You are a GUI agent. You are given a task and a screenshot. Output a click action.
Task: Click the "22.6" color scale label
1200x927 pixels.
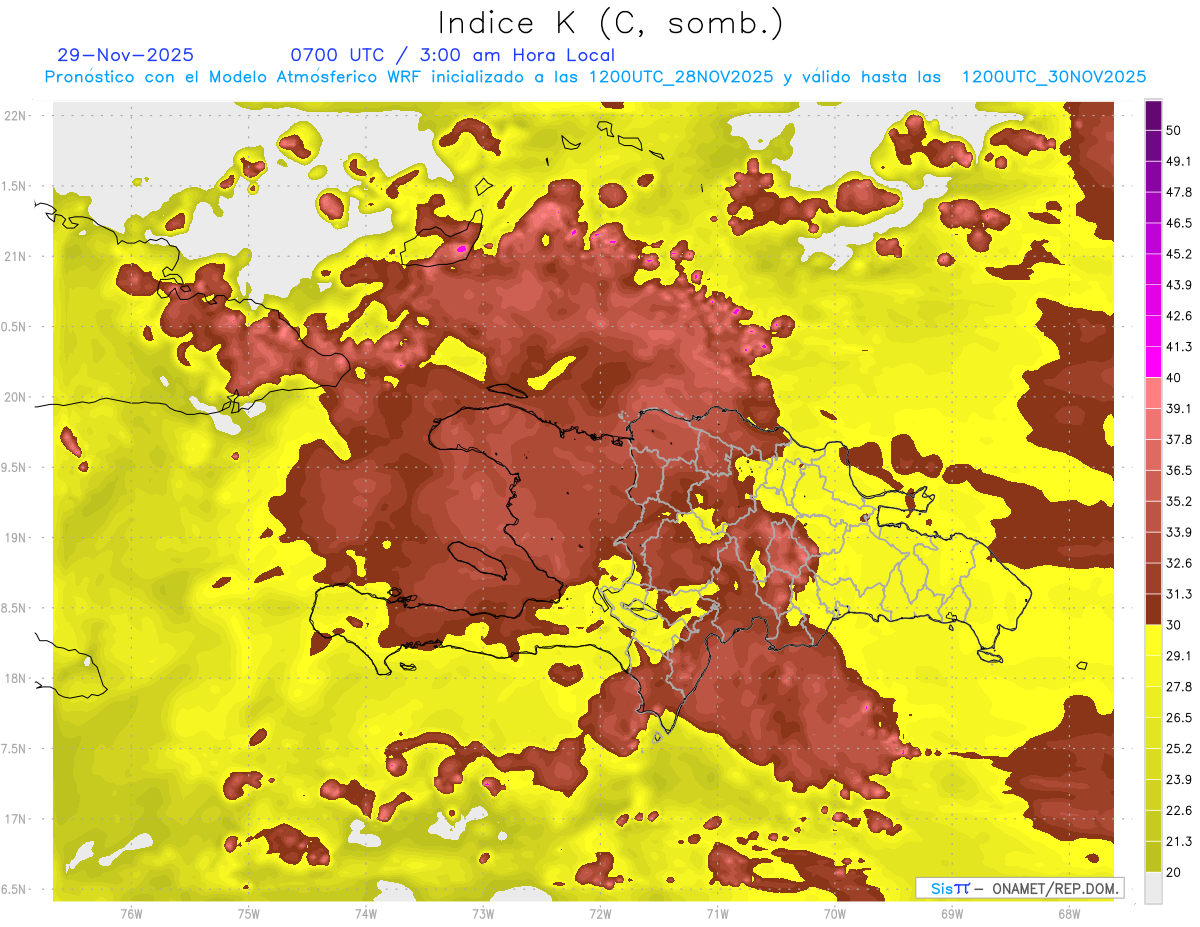tap(1178, 811)
